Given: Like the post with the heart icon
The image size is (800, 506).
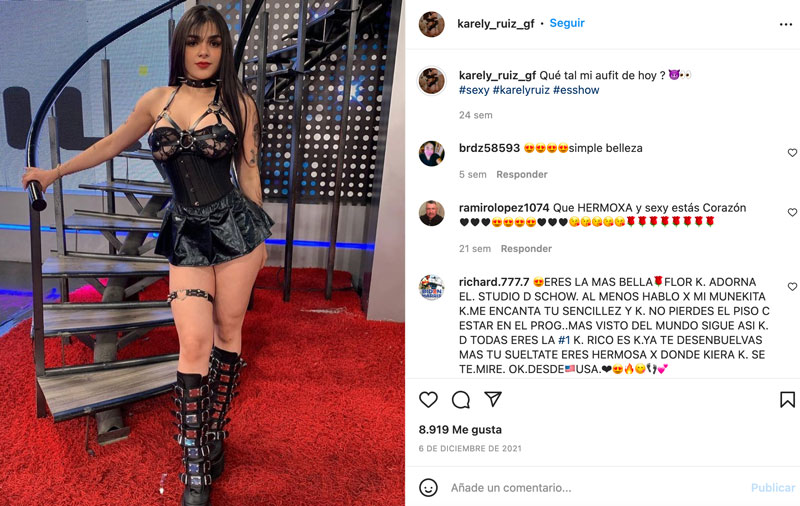Looking at the screenshot, I should [x=428, y=399].
